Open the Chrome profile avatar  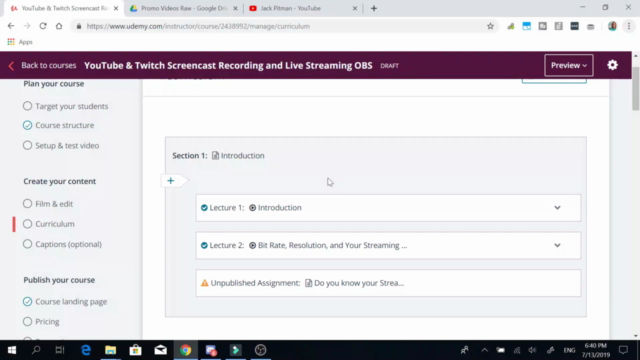coord(612,26)
